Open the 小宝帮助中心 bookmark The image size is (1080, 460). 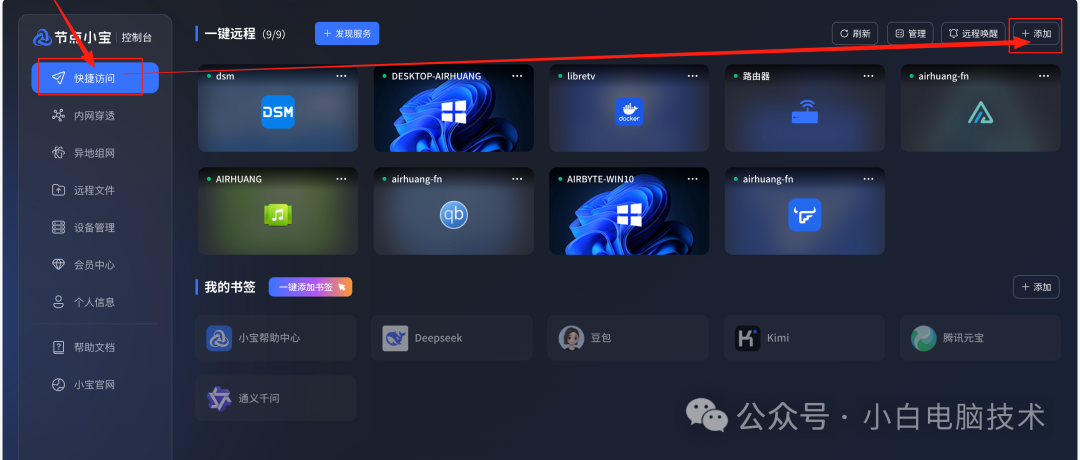tap(276, 338)
